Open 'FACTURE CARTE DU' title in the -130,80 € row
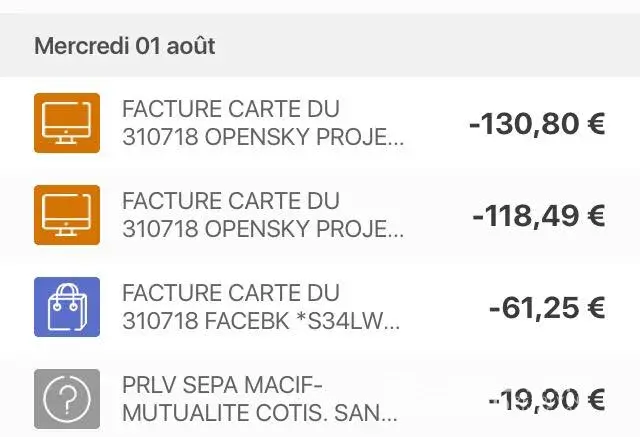The height and width of the screenshot is (437, 640). coord(230,109)
